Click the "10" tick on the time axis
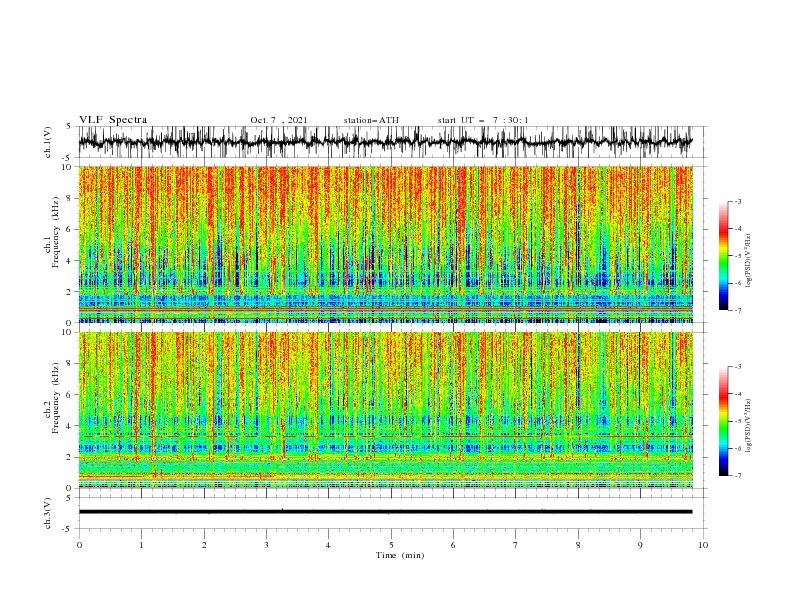792x612 pixels. coord(703,545)
